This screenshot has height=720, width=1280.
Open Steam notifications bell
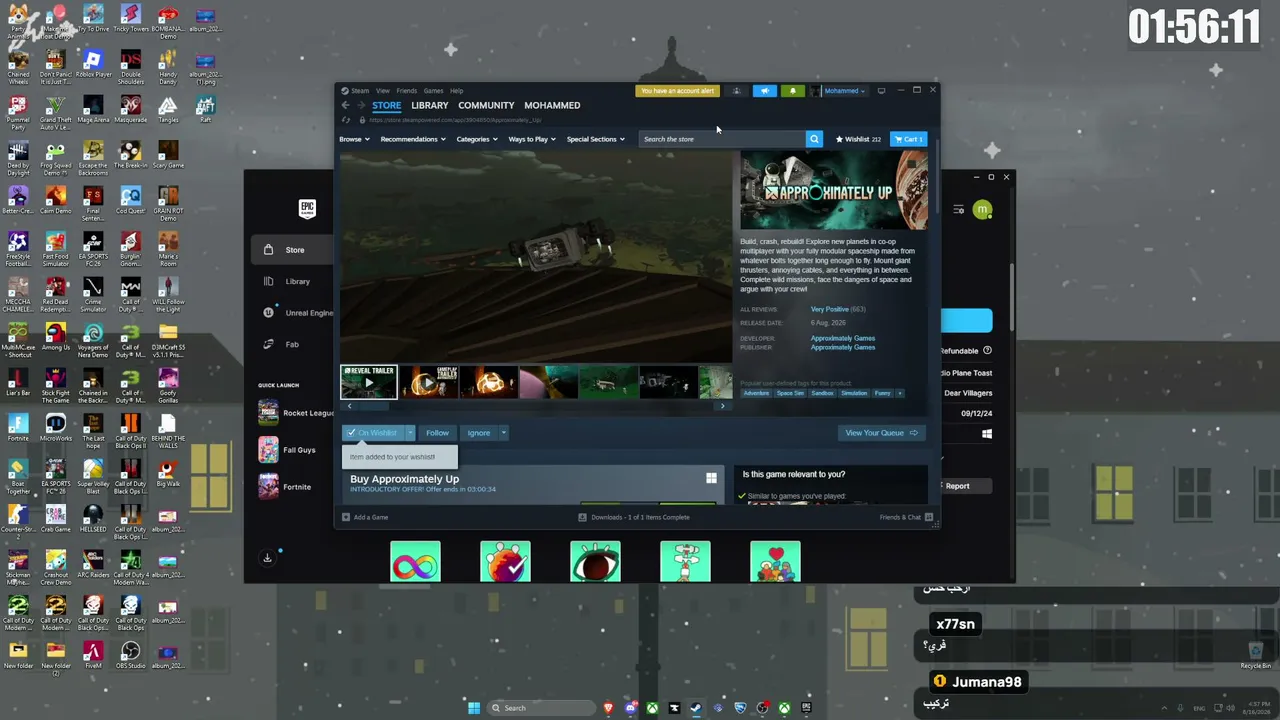pos(793,91)
